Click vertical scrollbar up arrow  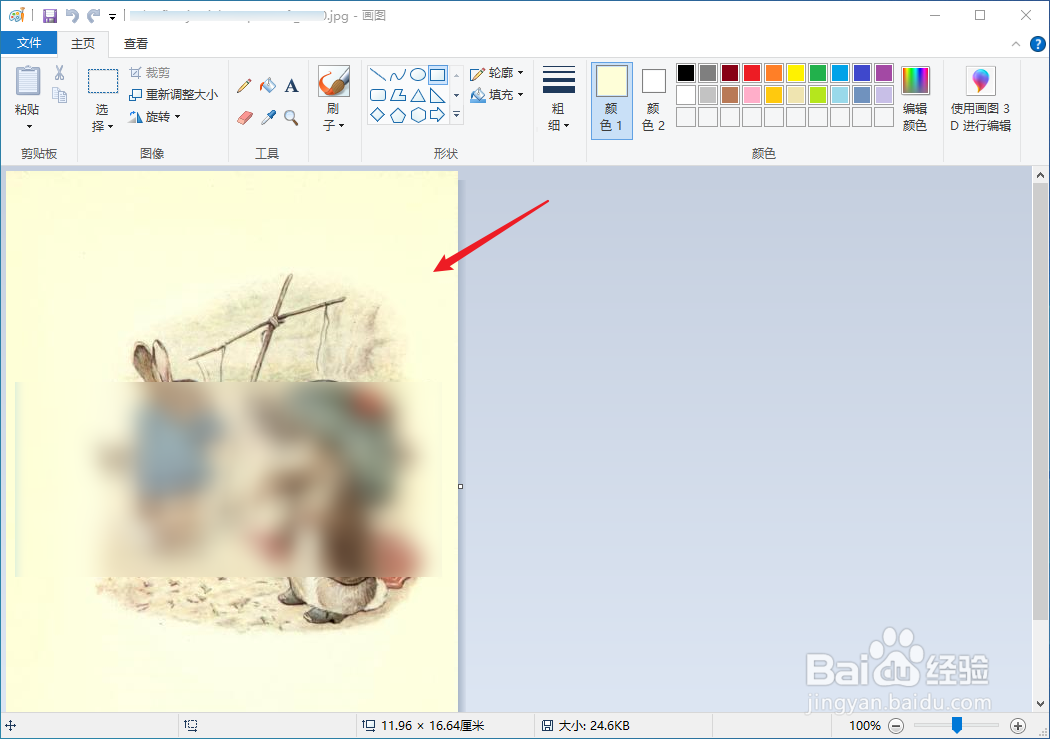click(x=1040, y=175)
